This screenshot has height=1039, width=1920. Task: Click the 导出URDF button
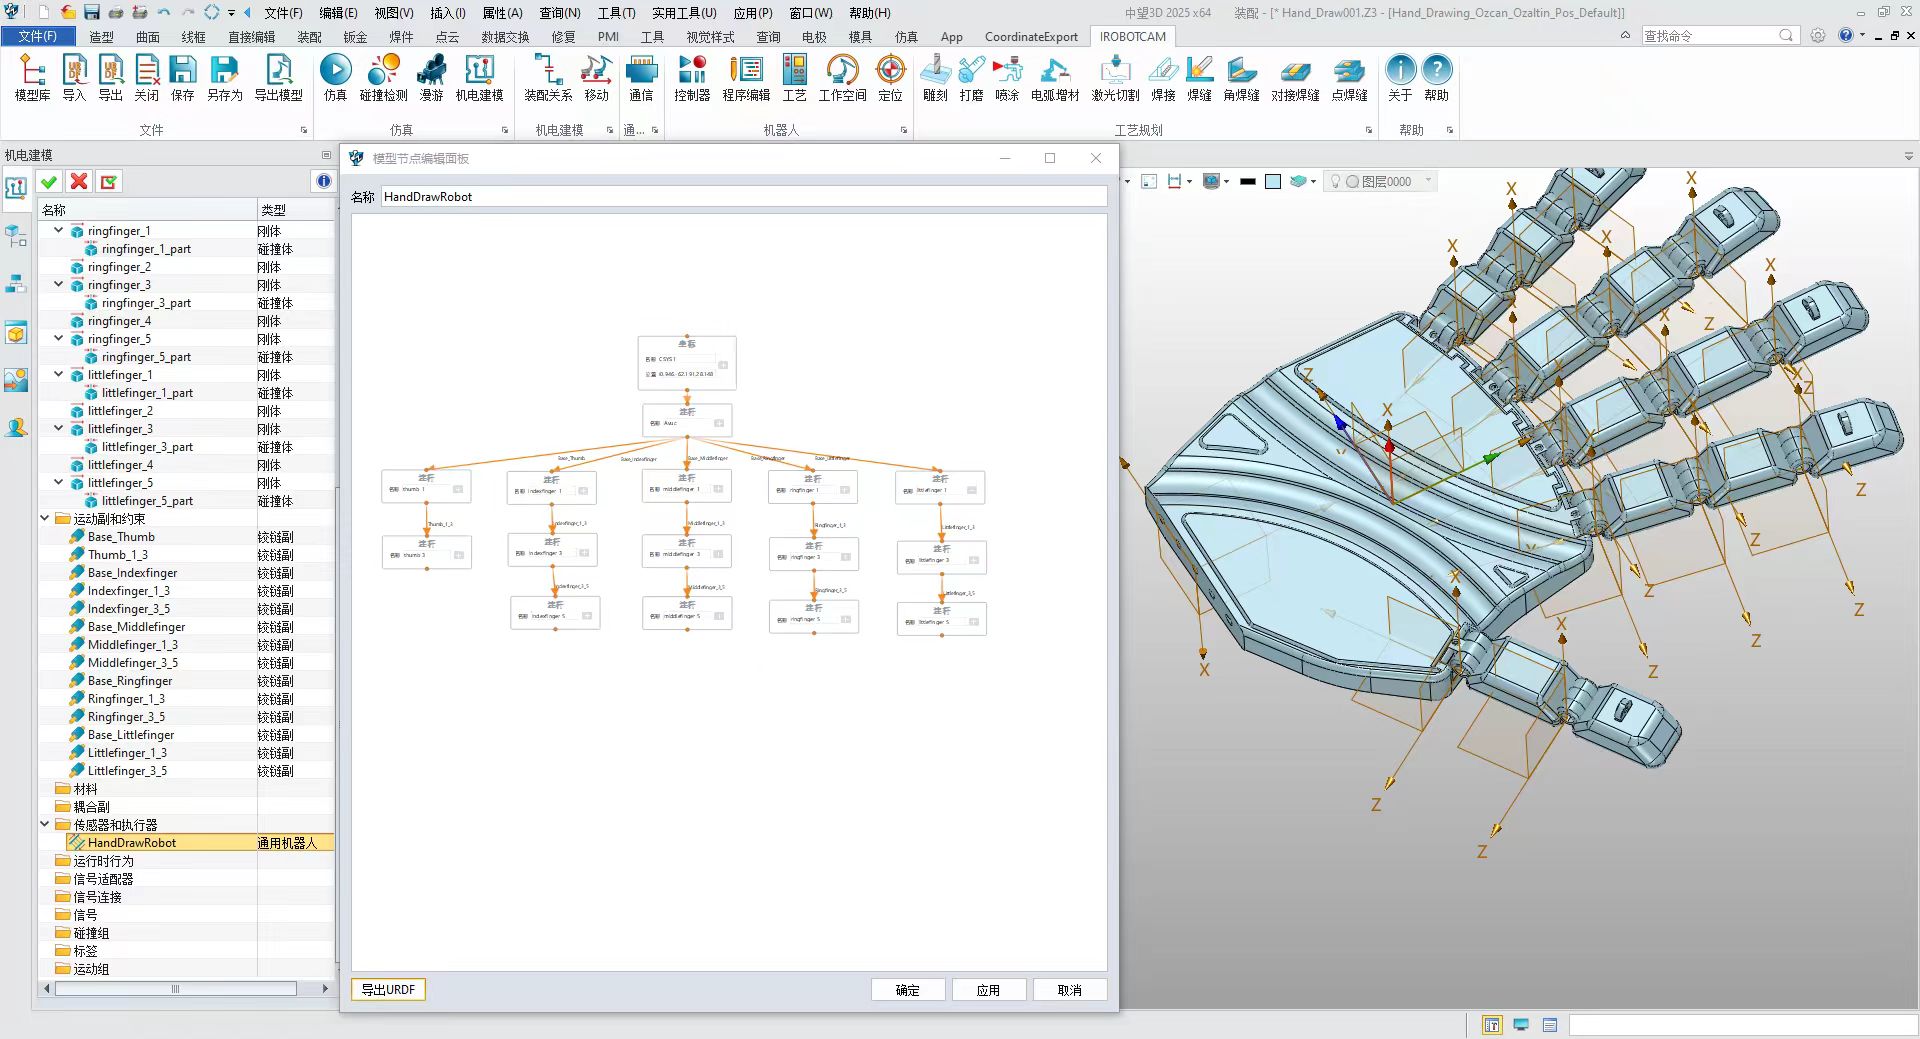[x=388, y=989]
